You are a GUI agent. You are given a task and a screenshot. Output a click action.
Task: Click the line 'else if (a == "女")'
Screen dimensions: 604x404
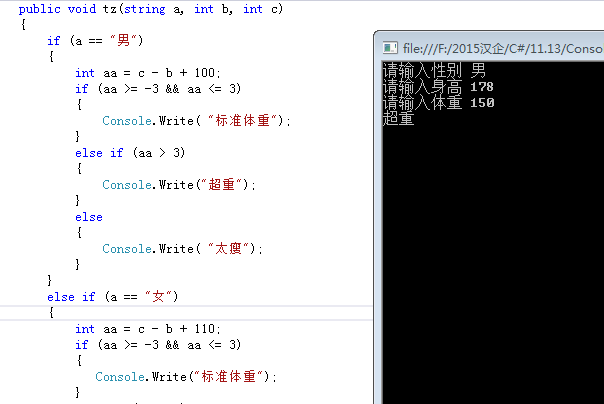click(x=113, y=297)
